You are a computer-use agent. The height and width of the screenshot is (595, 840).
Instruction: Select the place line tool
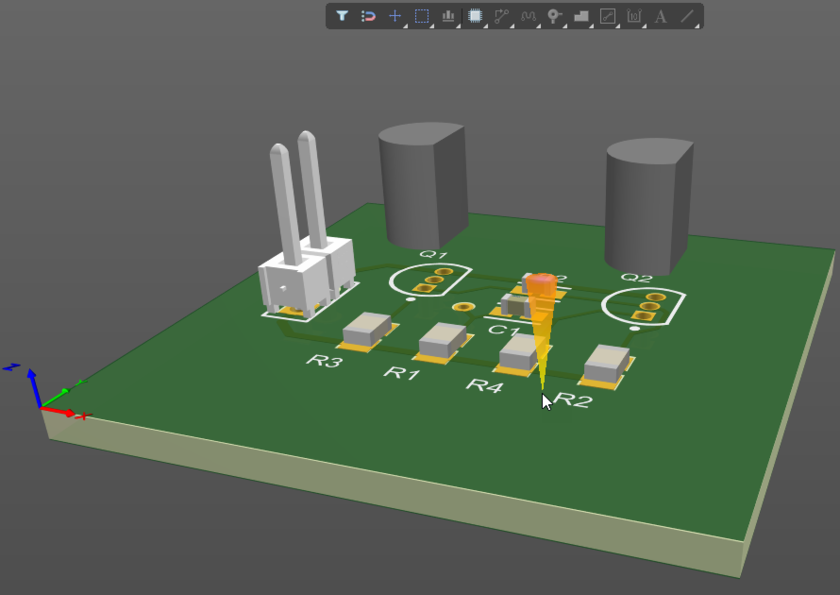click(x=687, y=15)
